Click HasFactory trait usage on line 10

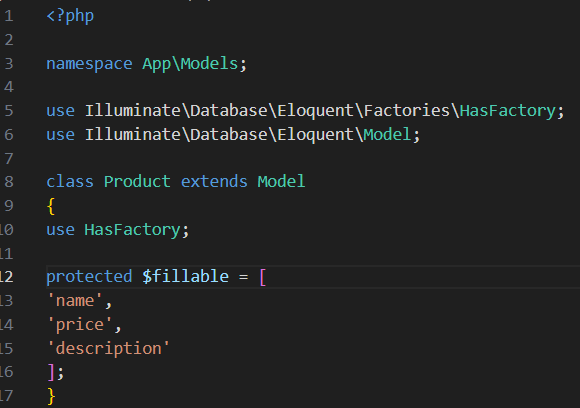tap(132, 230)
